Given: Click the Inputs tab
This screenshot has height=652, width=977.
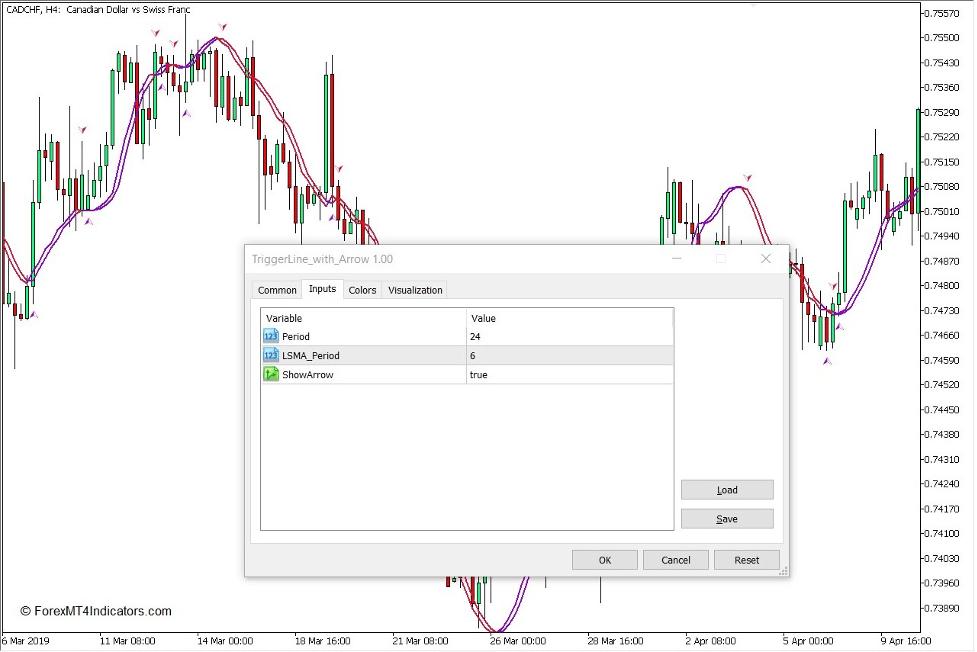Looking at the screenshot, I should (x=322, y=290).
